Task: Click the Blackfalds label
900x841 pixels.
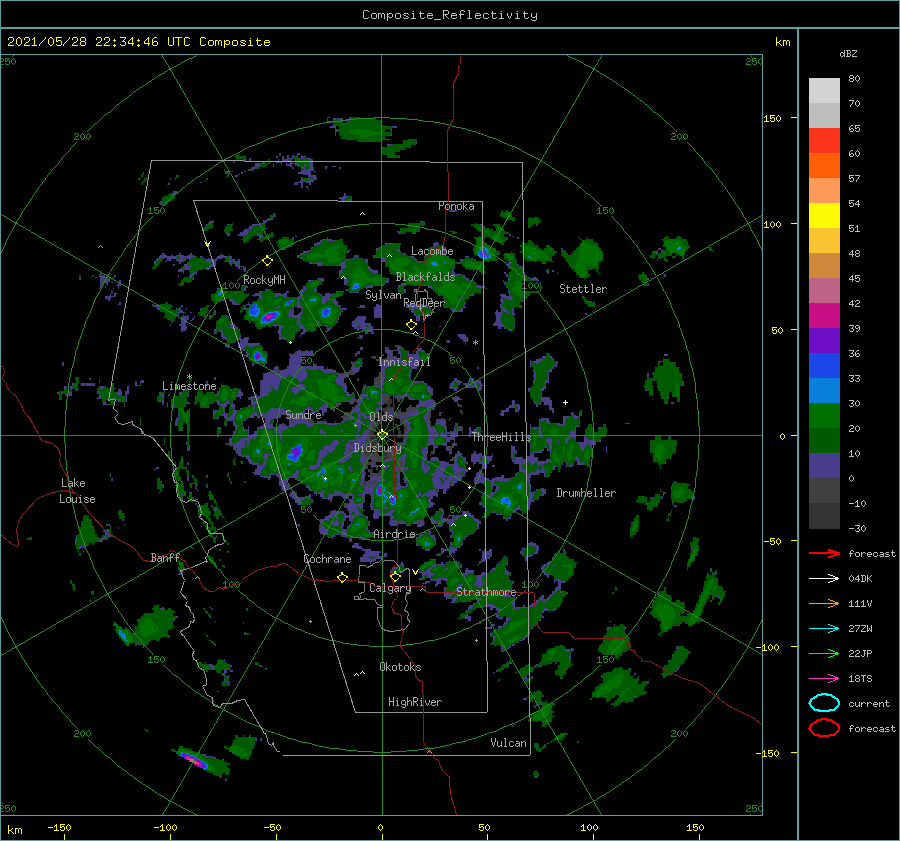Action: click(x=425, y=277)
